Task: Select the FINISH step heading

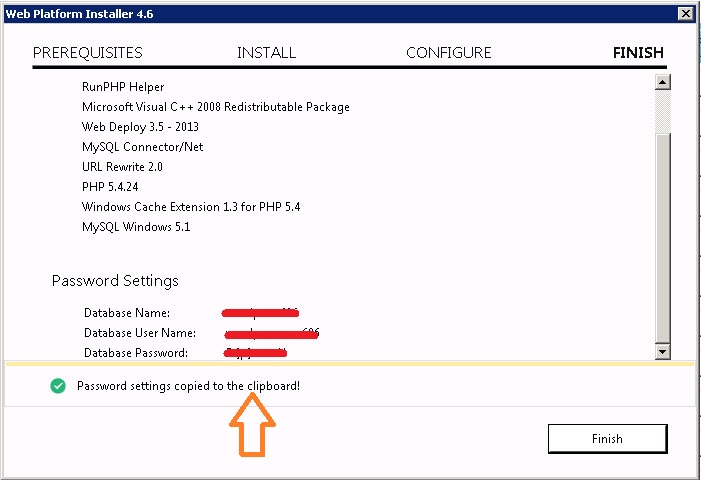Action: click(638, 53)
